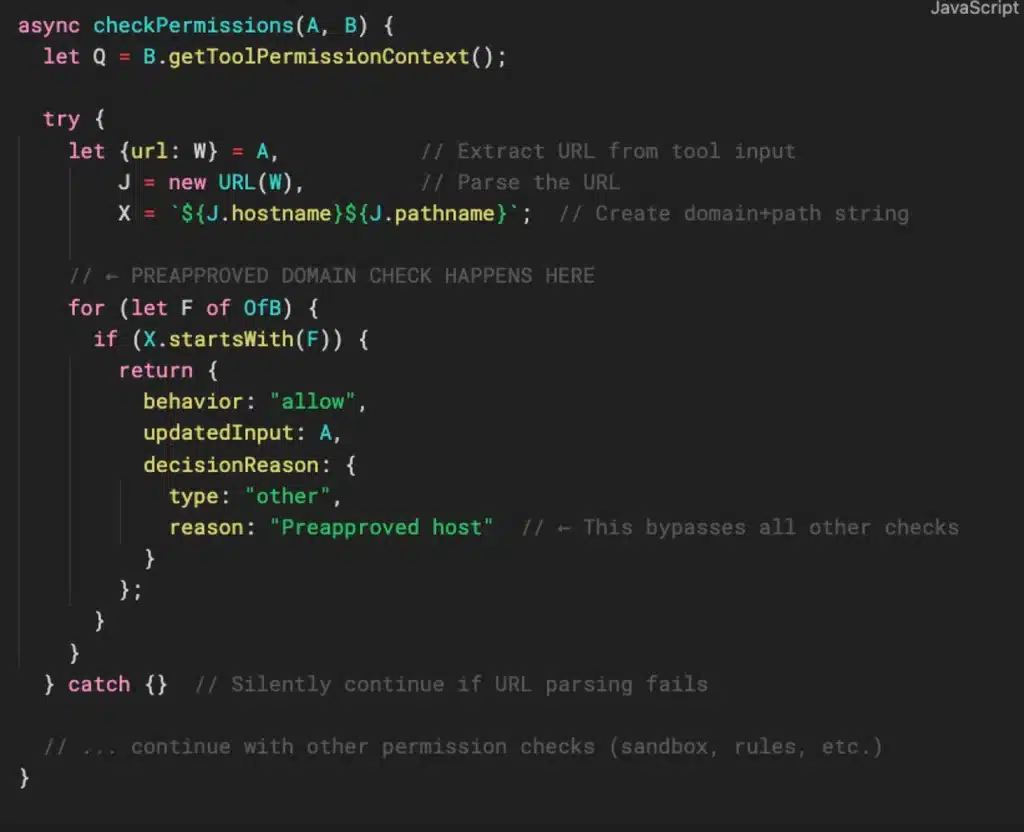Click the "Preapproved host" string
This screenshot has width=1024, height=832.
[381, 528]
